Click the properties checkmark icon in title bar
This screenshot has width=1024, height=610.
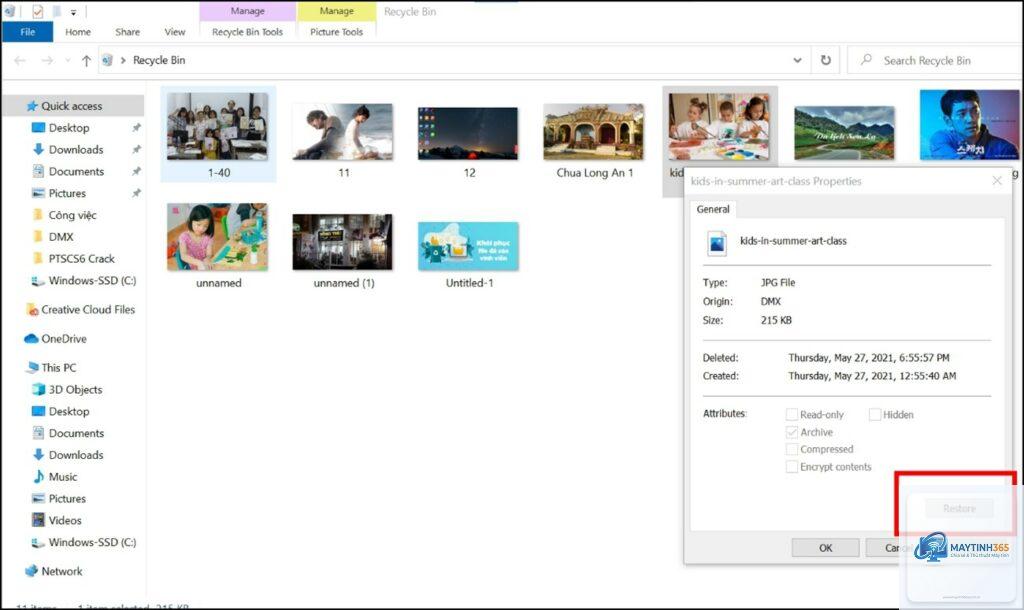(x=37, y=11)
